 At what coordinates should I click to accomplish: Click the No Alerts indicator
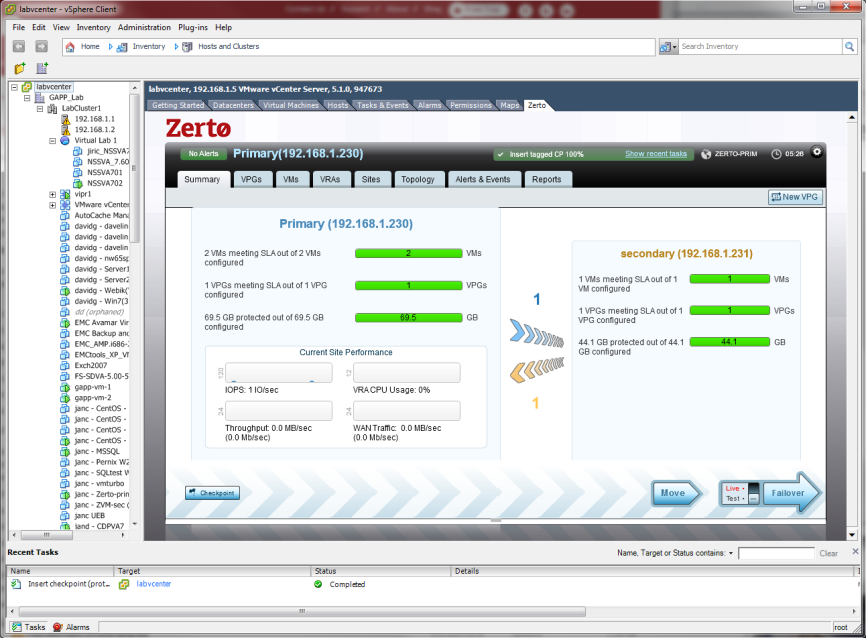tap(203, 154)
